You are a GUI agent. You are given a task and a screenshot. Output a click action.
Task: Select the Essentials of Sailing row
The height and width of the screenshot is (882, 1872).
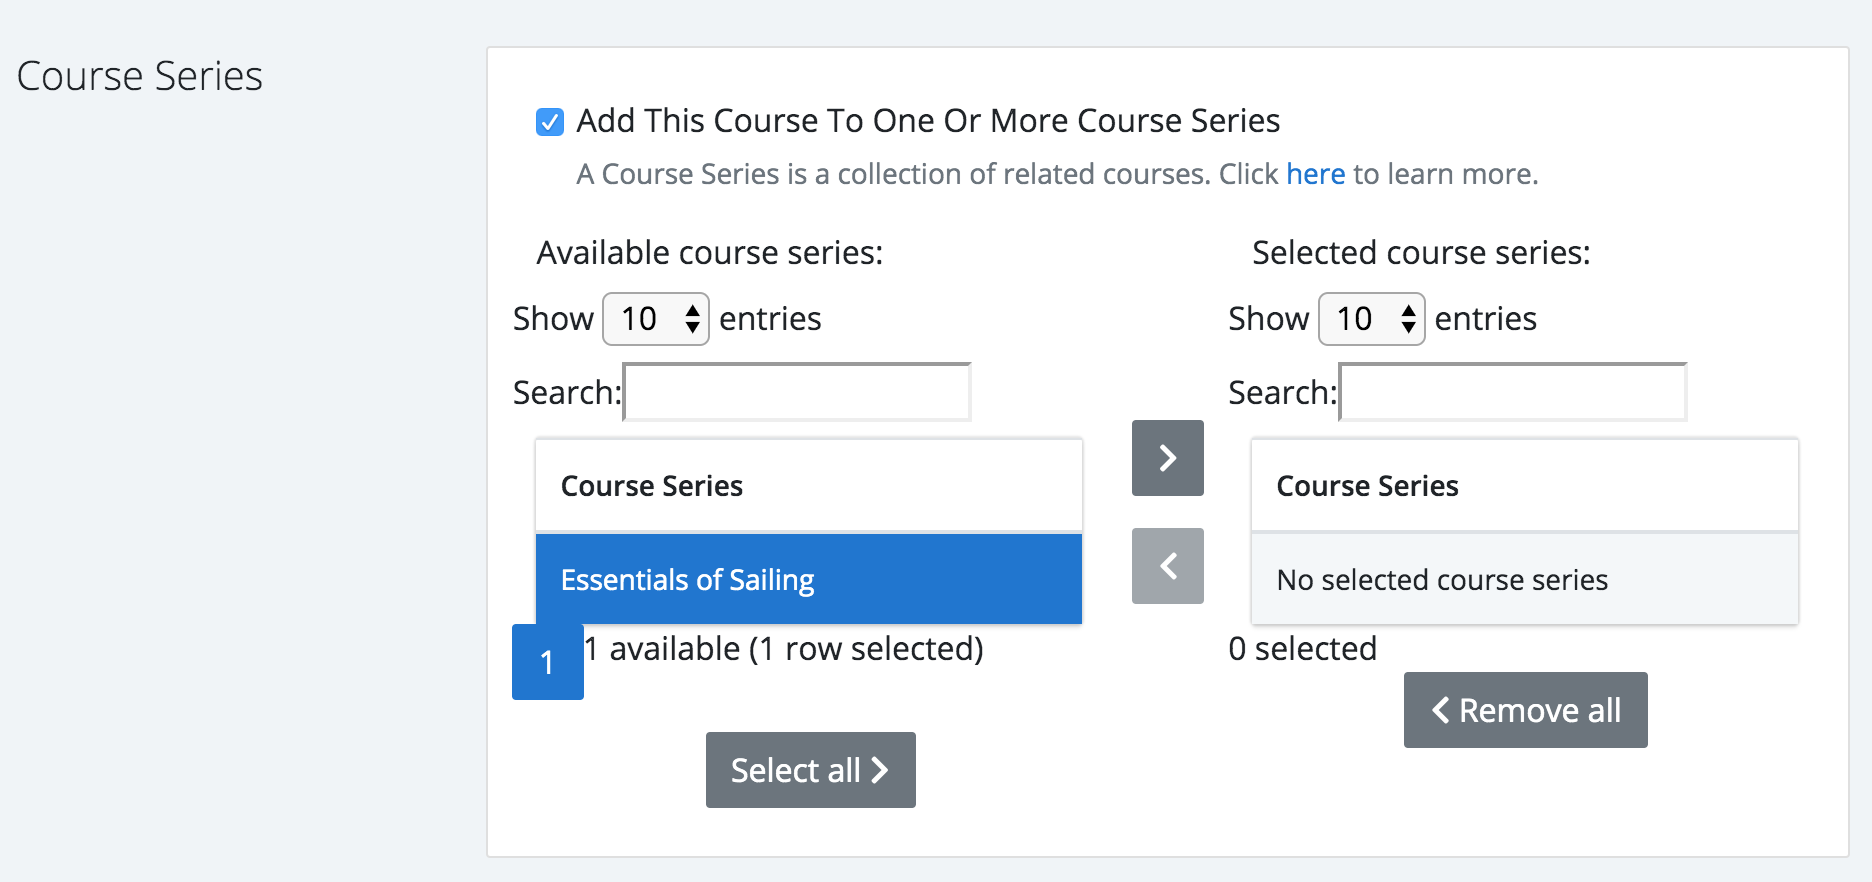coord(809,579)
